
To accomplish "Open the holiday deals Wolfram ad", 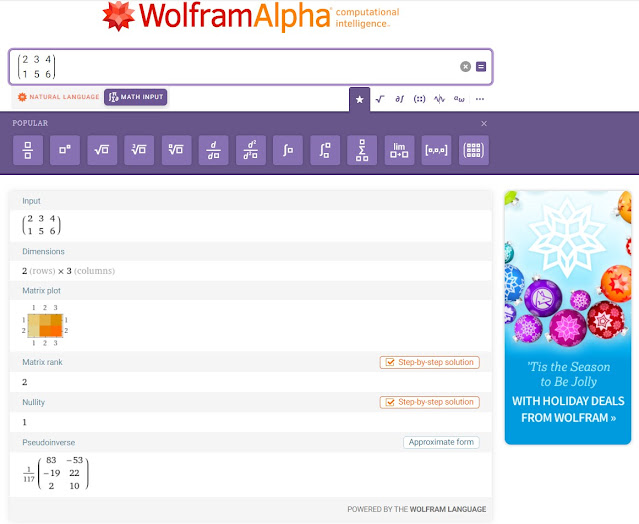I will coord(568,317).
